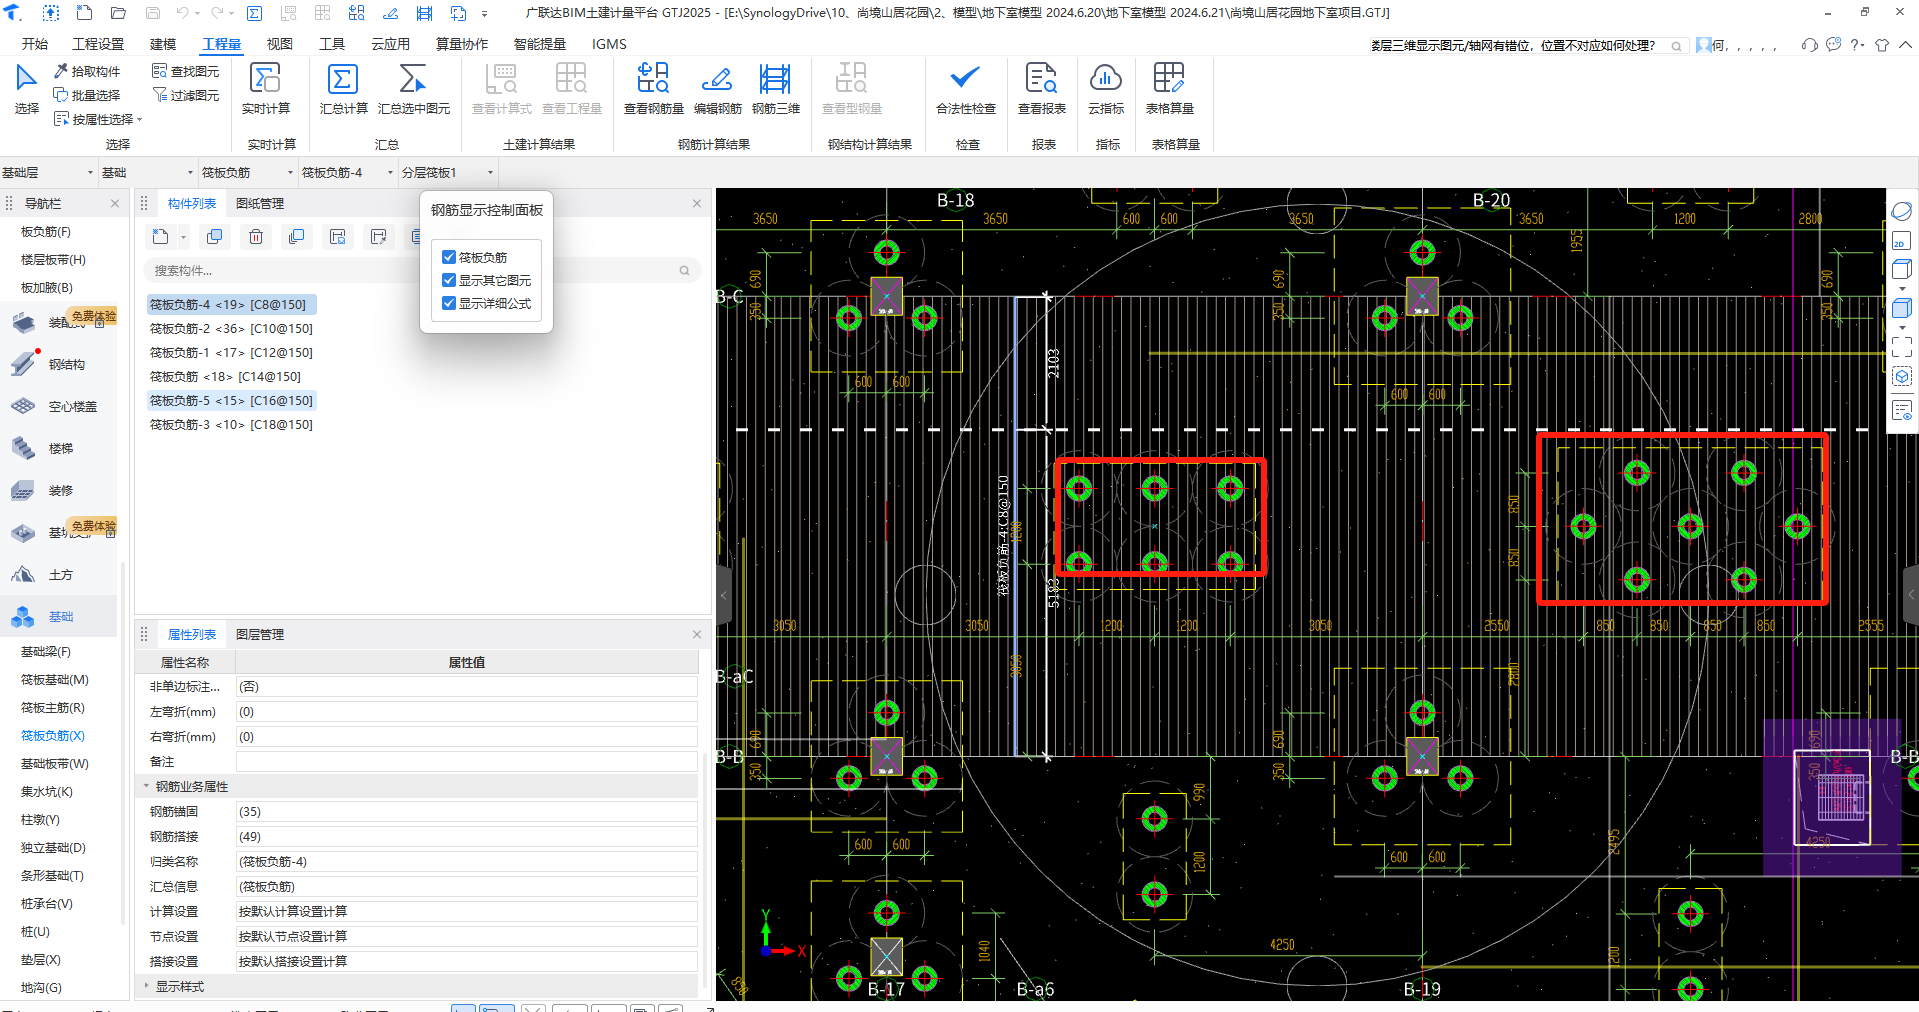Uncheck 显示其它图元 checkbox
Image resolution: width=1919 pixels, height=1012 pixels.
[x=449, y=280]
